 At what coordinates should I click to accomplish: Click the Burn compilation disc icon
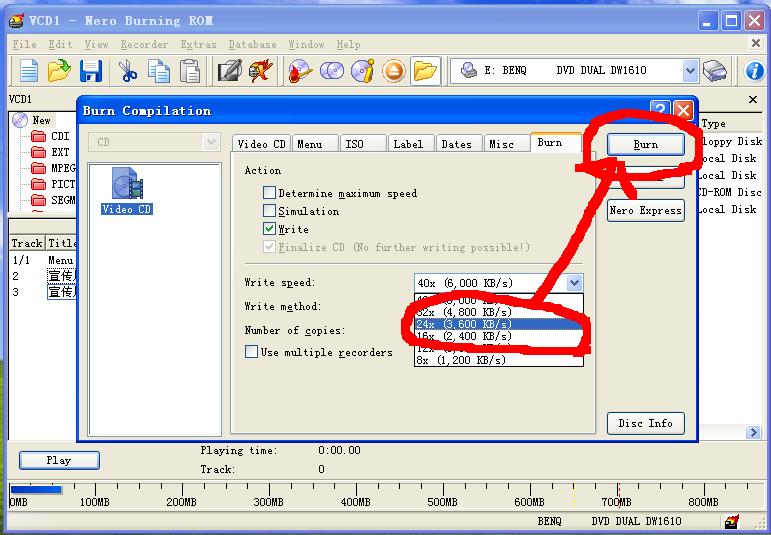pos(300,71)
